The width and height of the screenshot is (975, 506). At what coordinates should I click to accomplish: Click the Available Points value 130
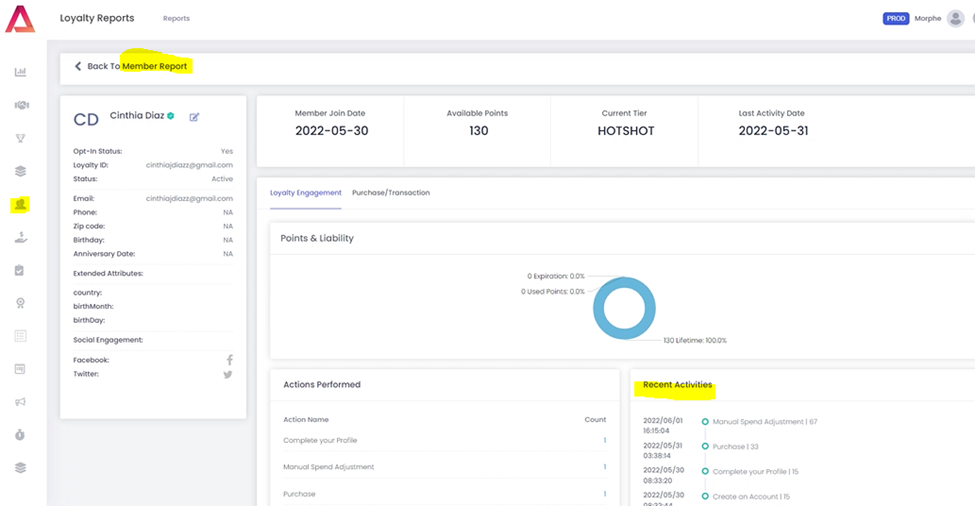coord(479,131)
